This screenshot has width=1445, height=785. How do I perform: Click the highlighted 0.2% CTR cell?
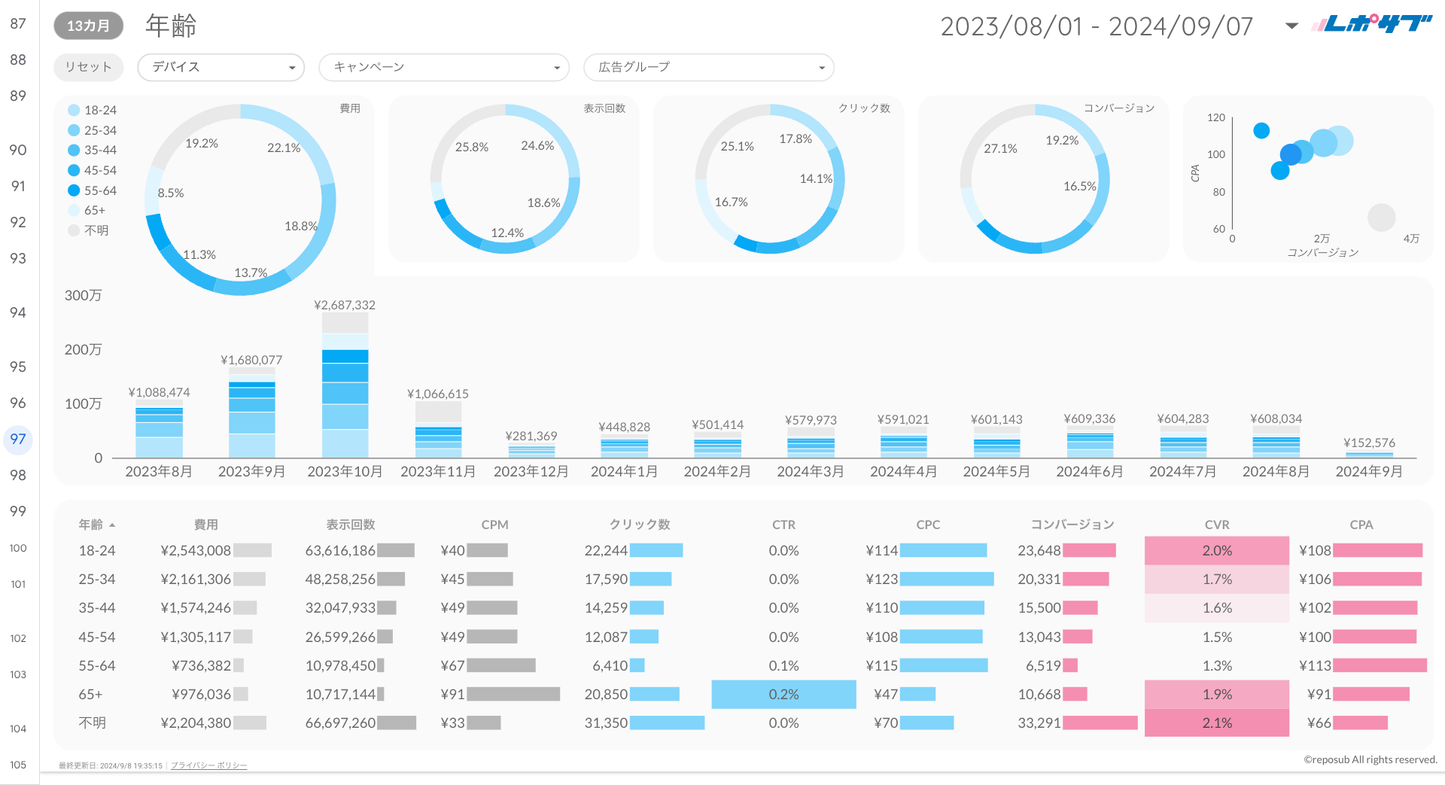tap(783, 694)
